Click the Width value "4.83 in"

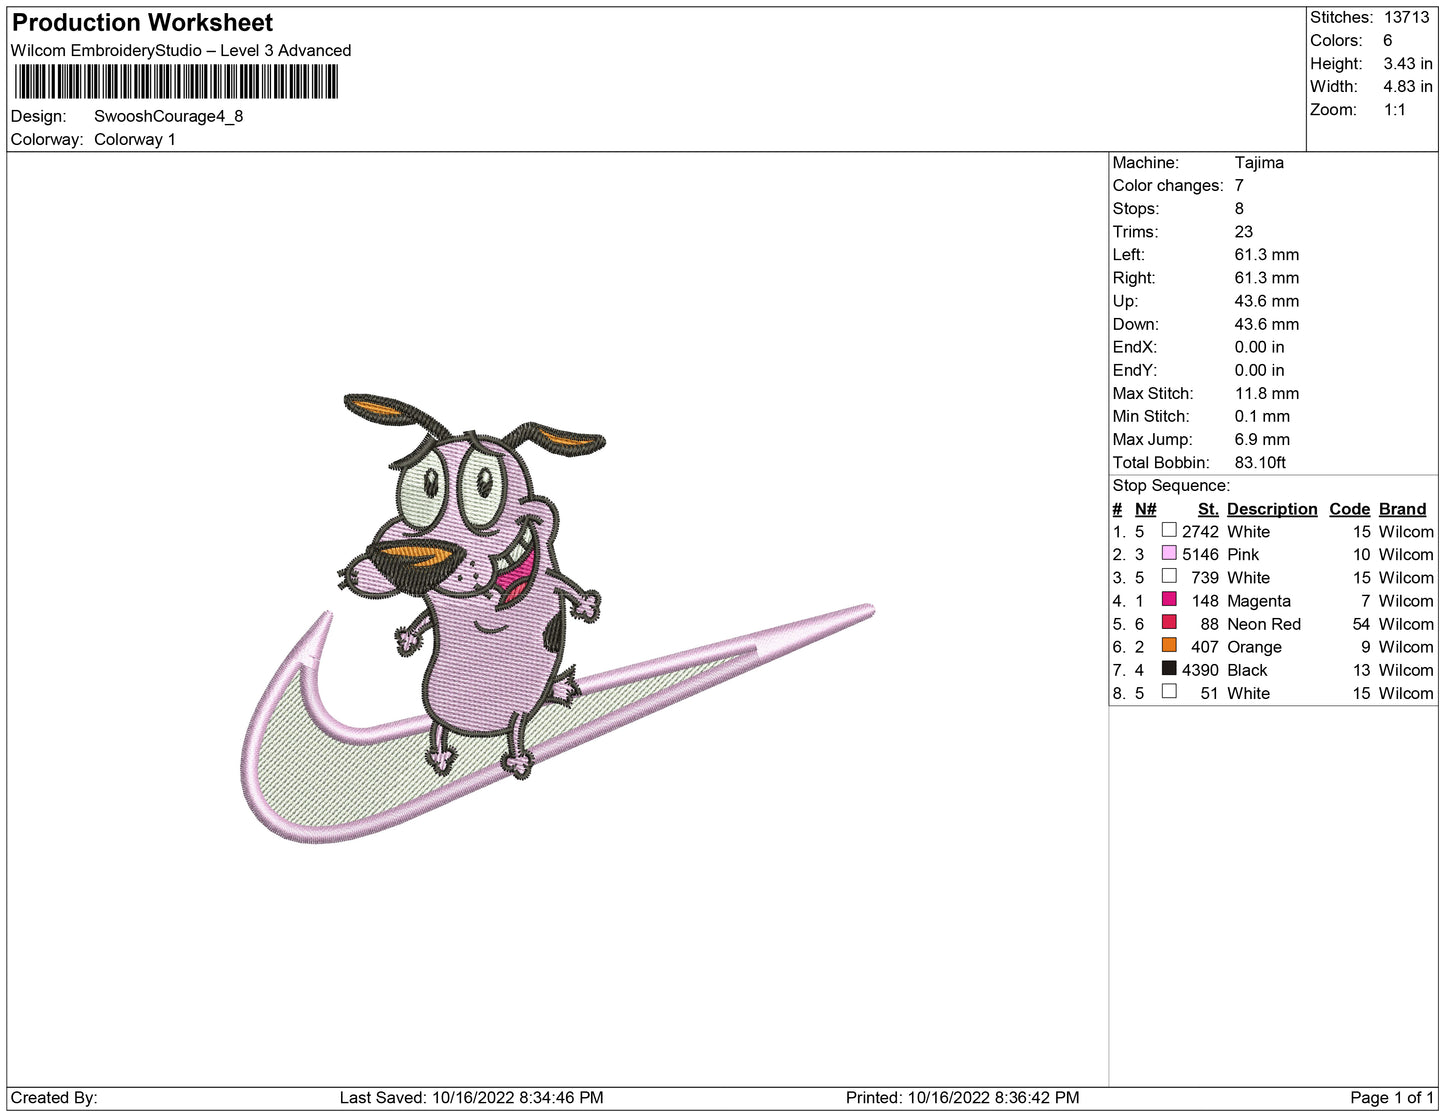1408,86
